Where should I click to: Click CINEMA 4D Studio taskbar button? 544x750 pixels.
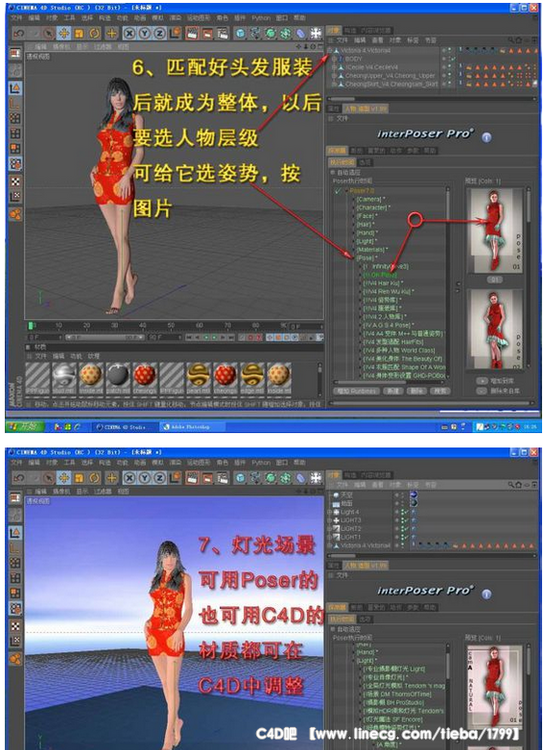tap(124, 427)
